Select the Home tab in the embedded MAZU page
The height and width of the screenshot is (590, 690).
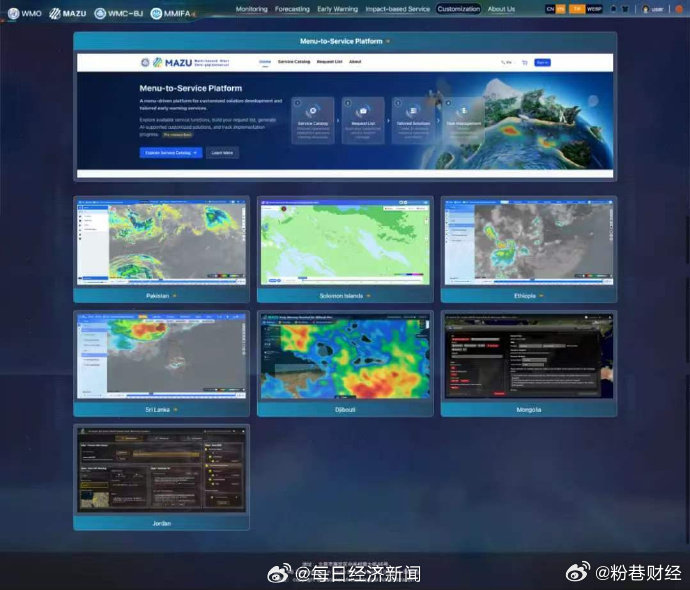(265, 62)
